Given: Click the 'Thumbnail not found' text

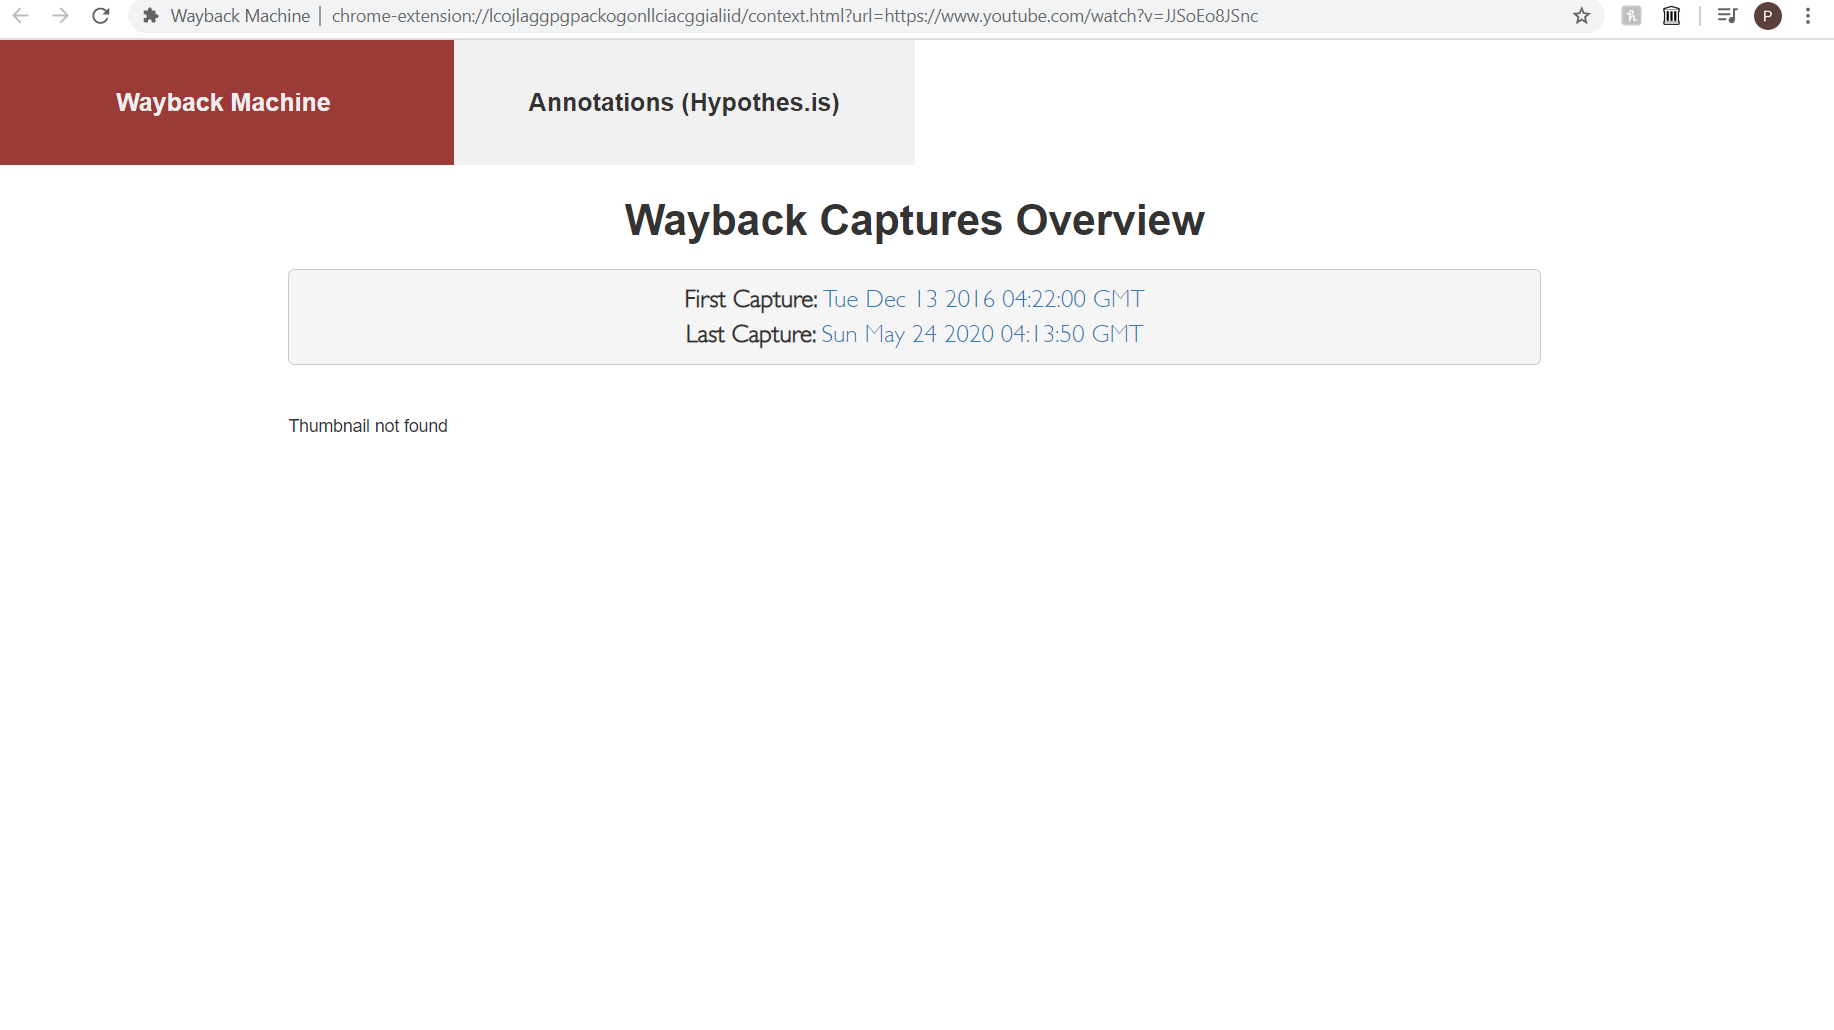Looking at the screenshot, I should coord(367,425).
